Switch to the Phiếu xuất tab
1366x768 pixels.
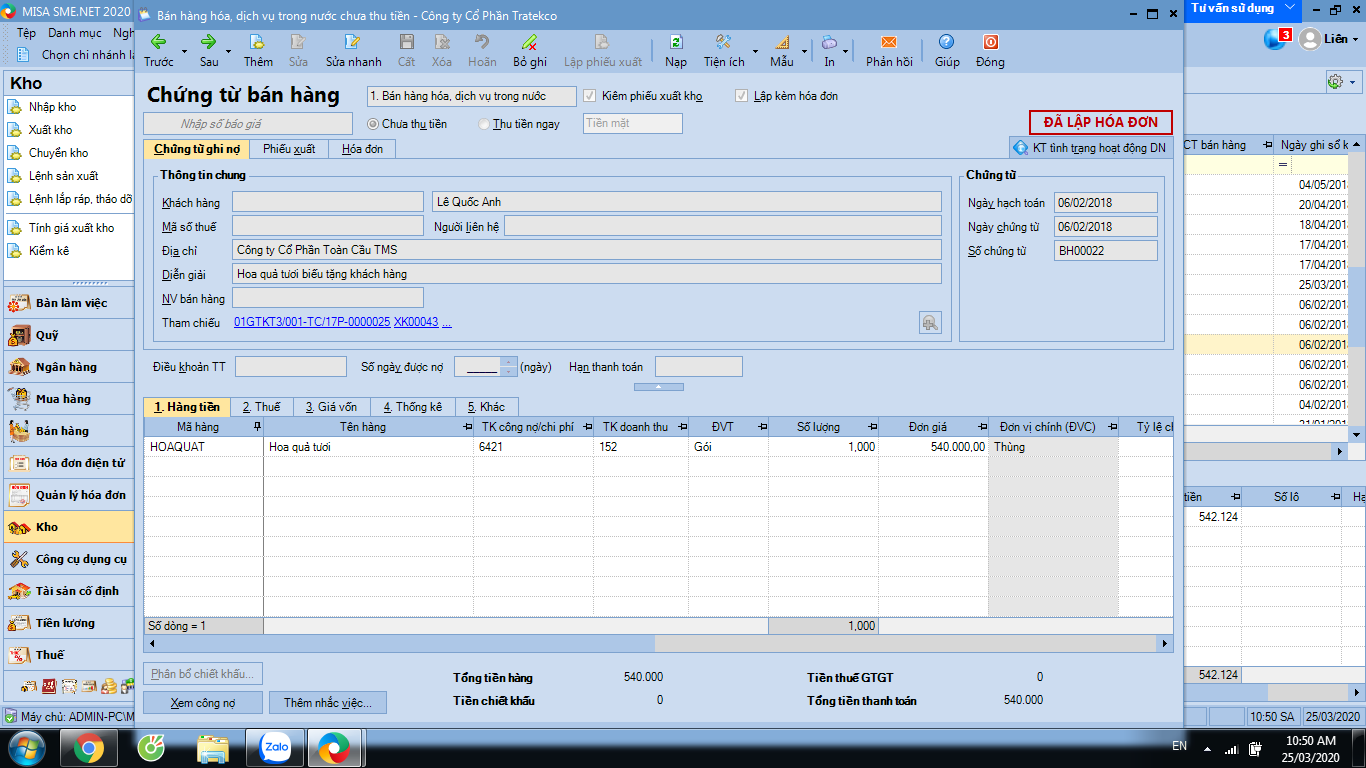289,149
